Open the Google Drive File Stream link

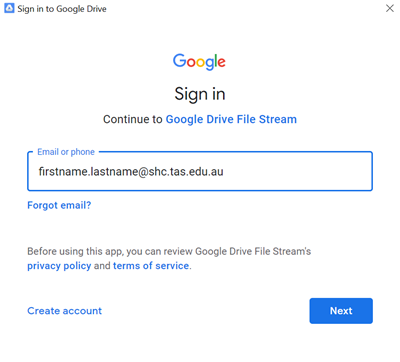pyautogui.click(x=231, y=119)
